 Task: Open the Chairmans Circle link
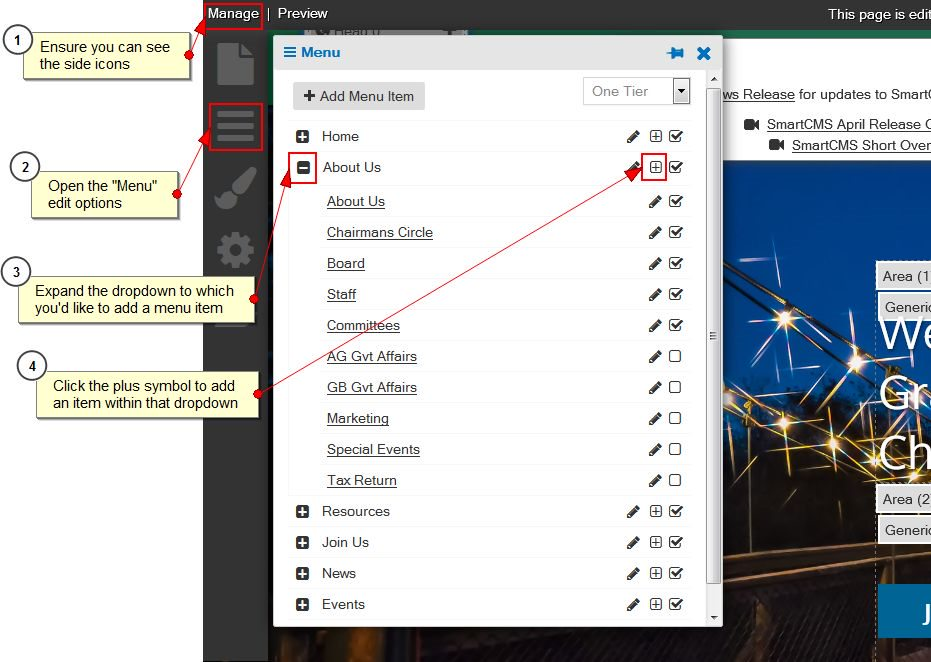[x=380, y=233]
